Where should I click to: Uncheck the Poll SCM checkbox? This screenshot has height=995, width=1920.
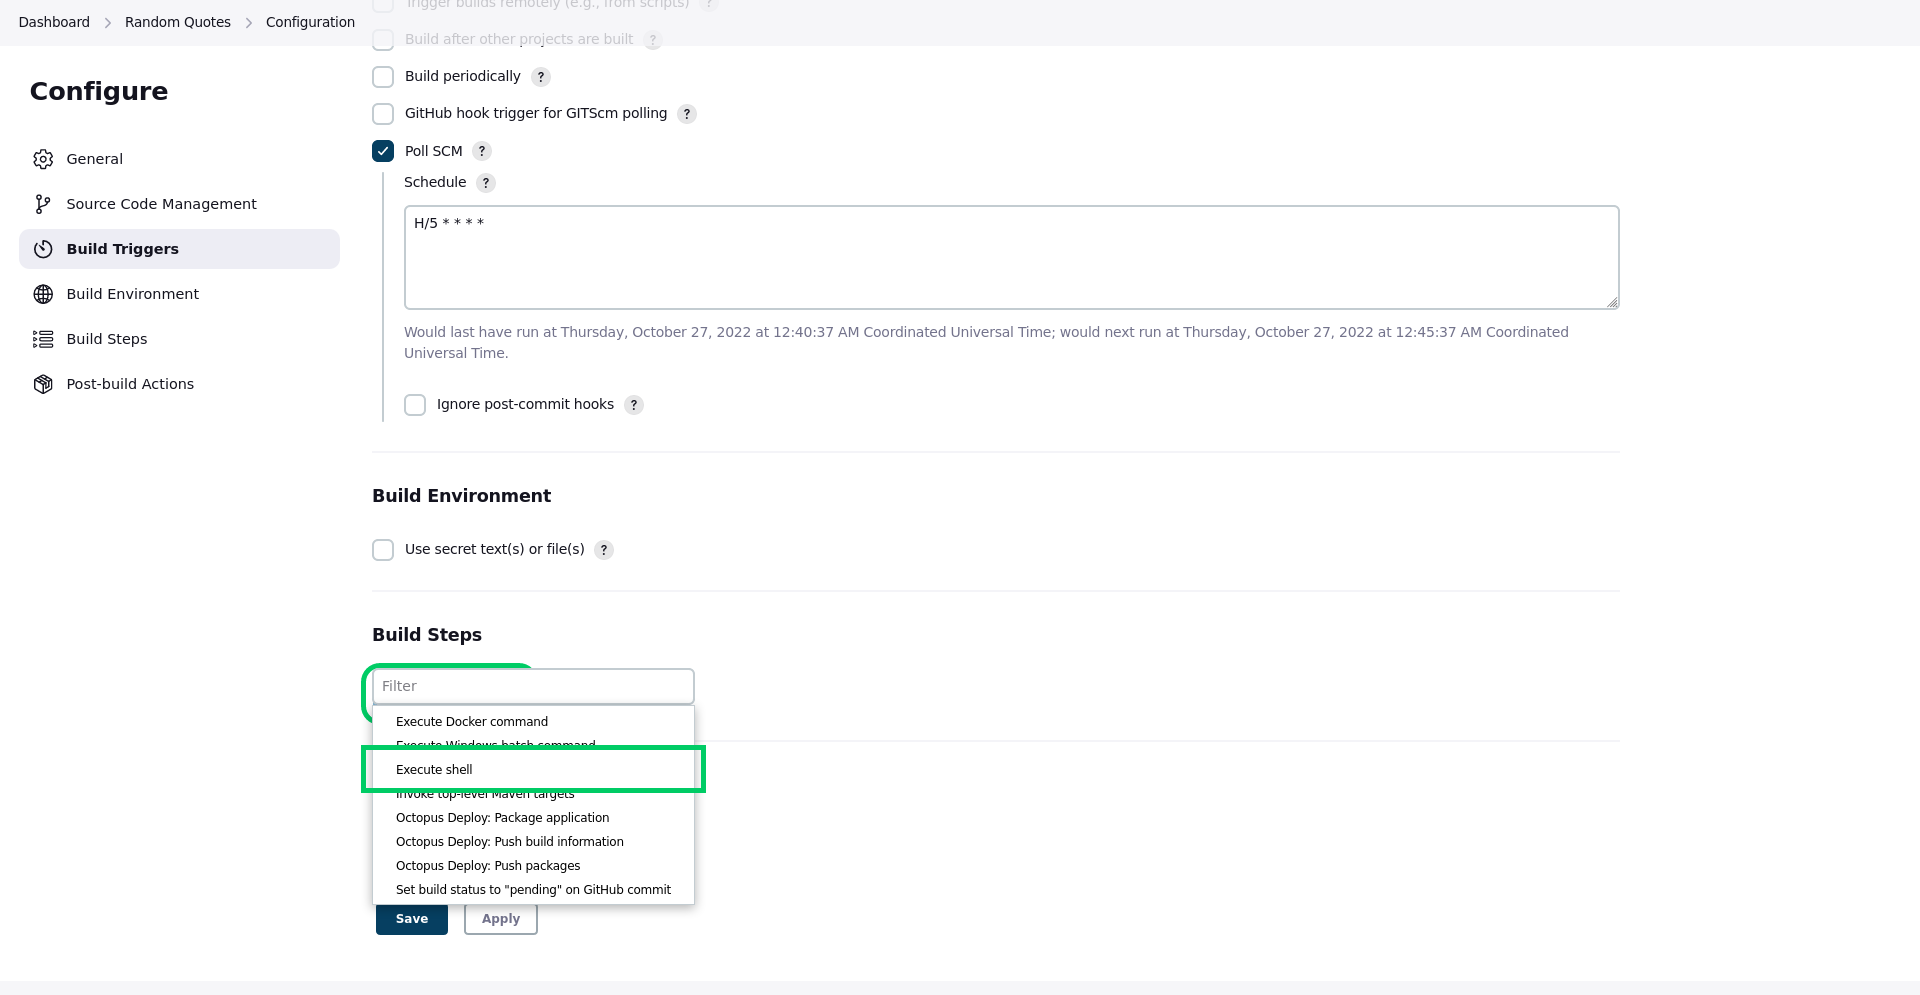click(383, 151)
